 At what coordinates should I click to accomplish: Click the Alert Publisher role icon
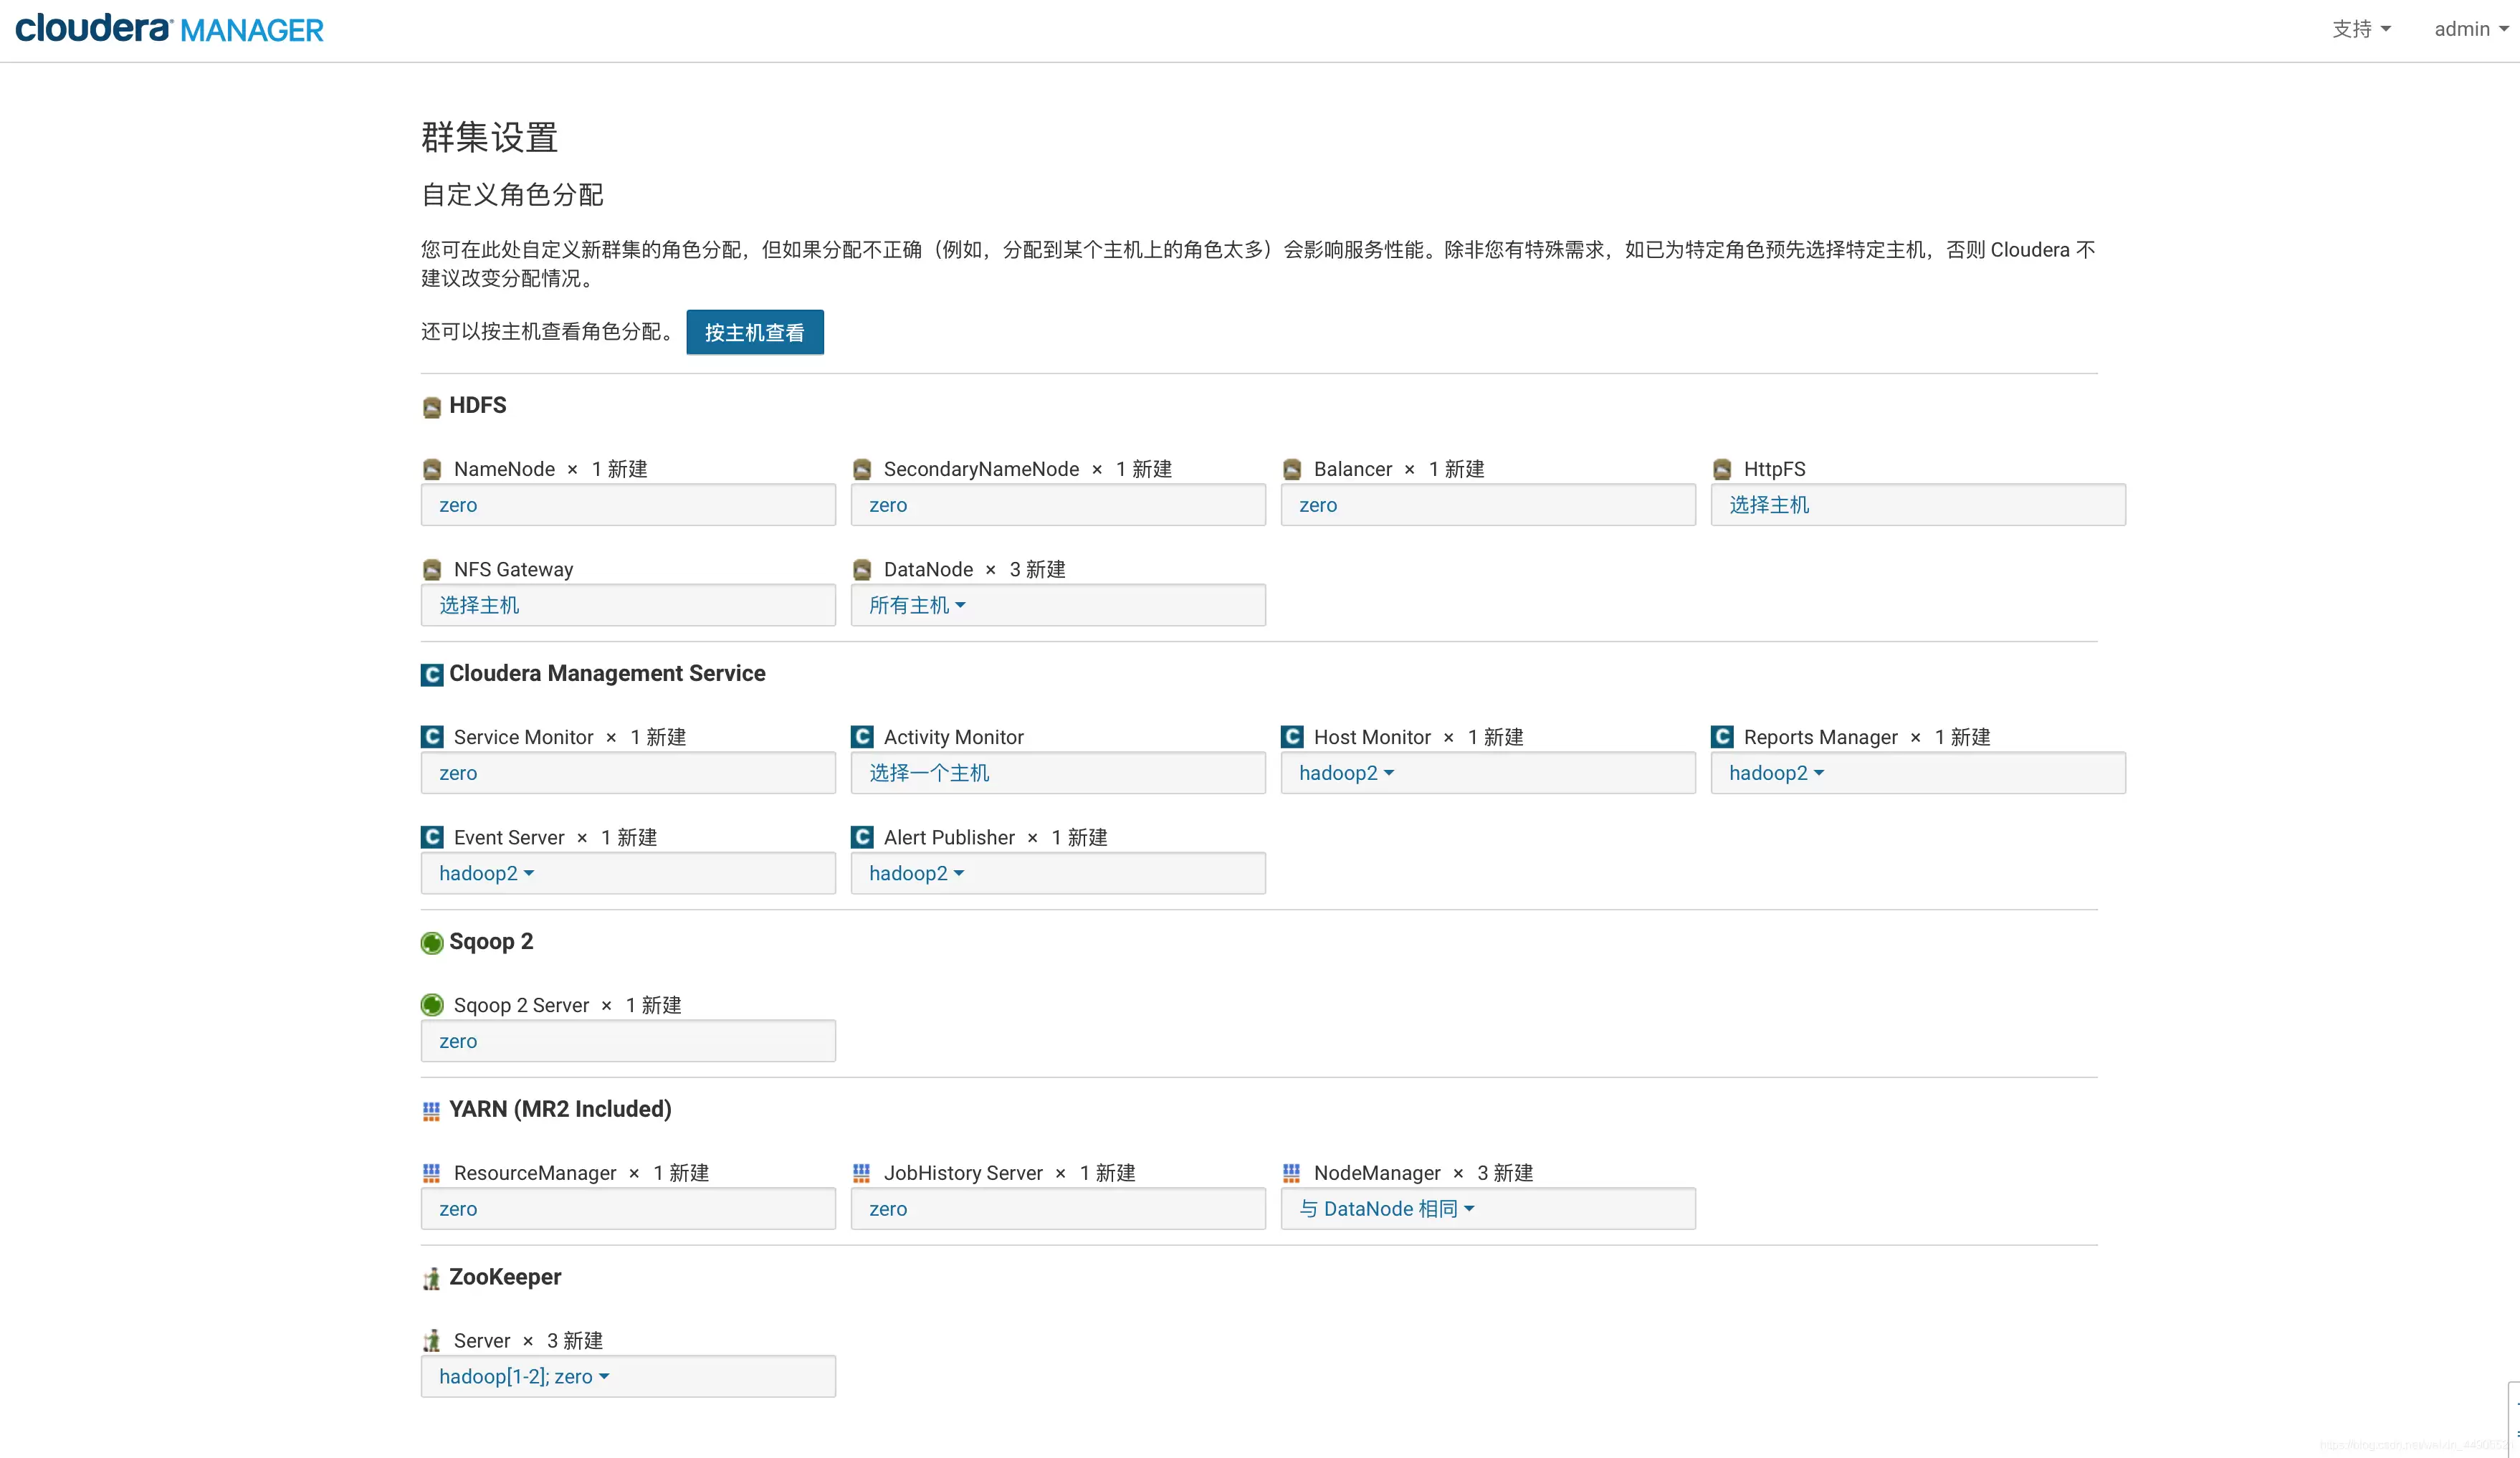click(862, 837)
